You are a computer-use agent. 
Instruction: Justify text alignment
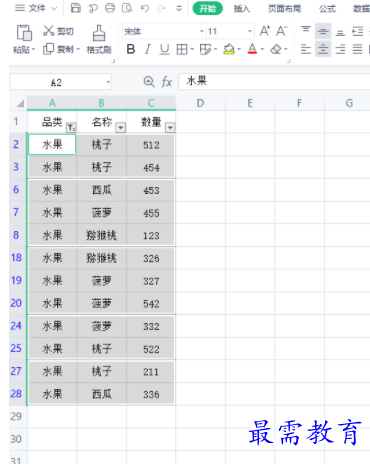coord(358,49)
